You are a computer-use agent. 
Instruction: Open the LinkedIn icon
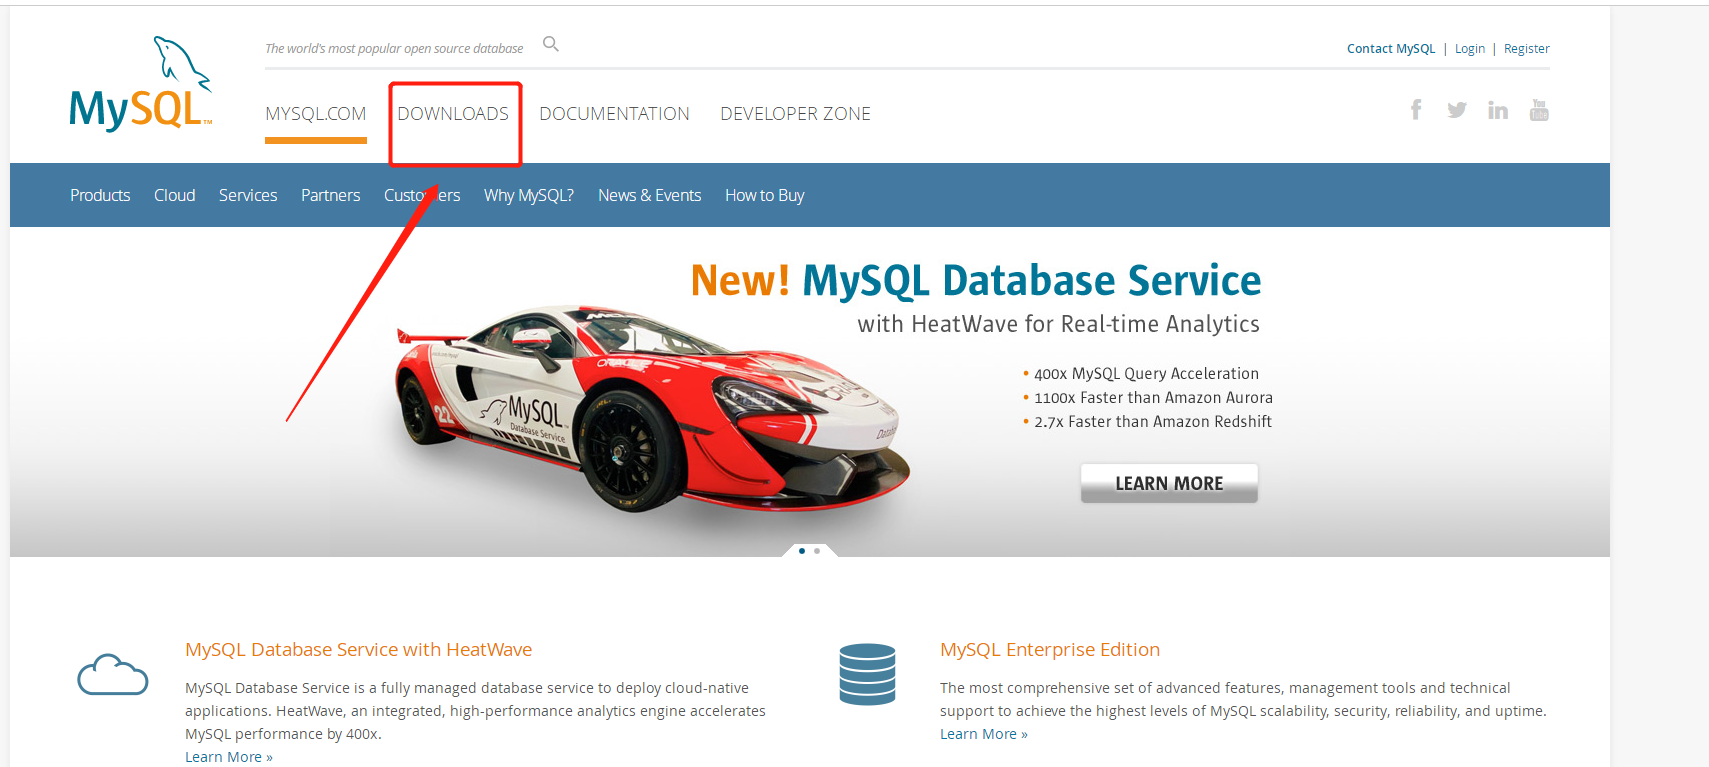(1498, 110)
